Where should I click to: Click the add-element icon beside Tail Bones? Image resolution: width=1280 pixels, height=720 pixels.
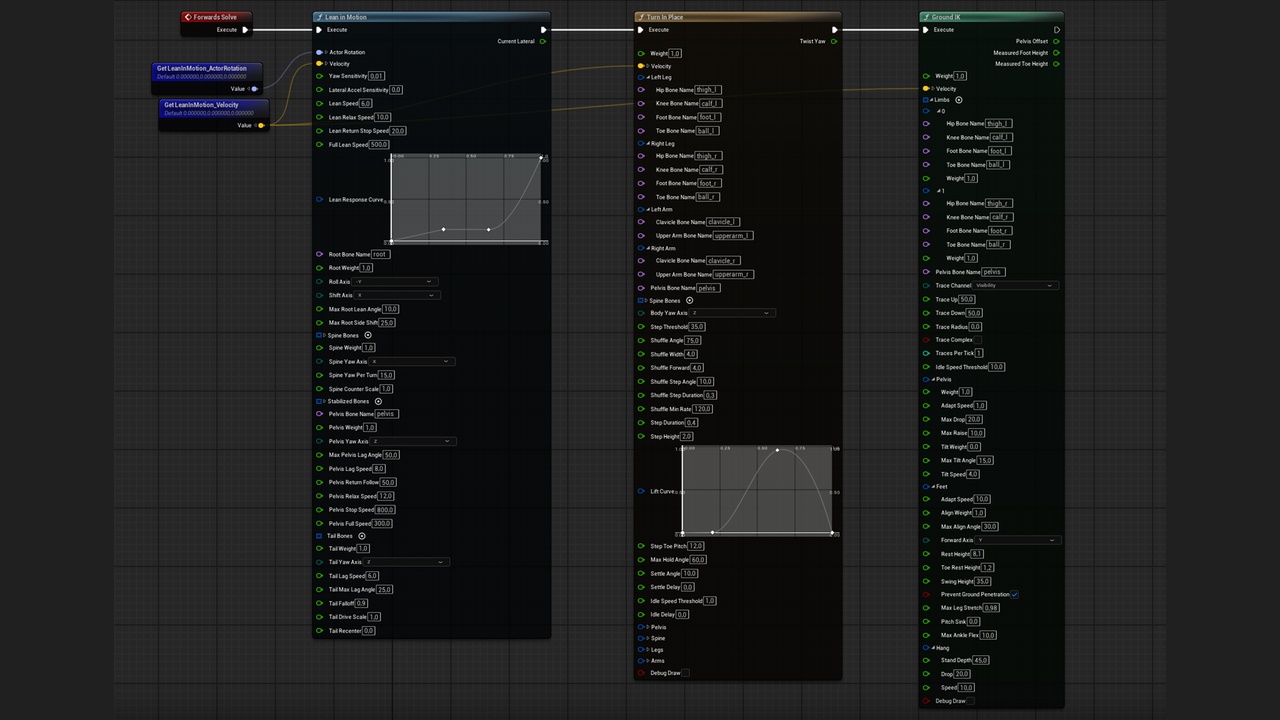362,536
